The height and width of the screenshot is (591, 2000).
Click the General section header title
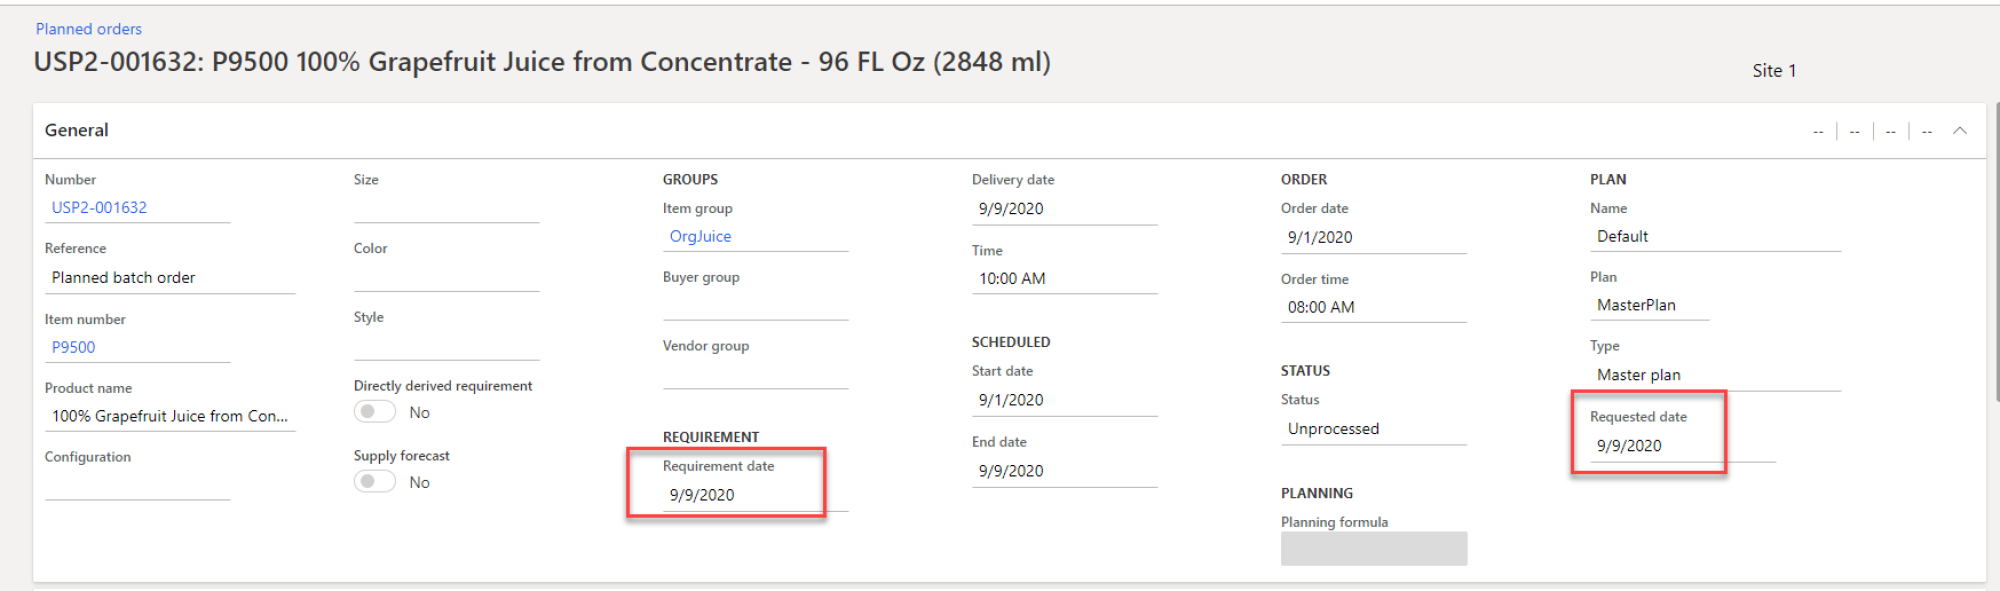(77, 130)
